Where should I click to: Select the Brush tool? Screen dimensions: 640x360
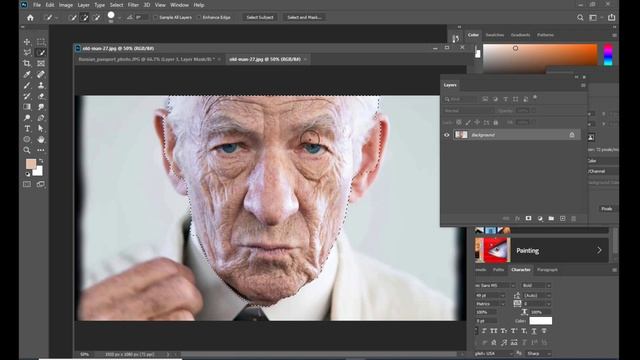pyautogui.click(x=27, y=85)
